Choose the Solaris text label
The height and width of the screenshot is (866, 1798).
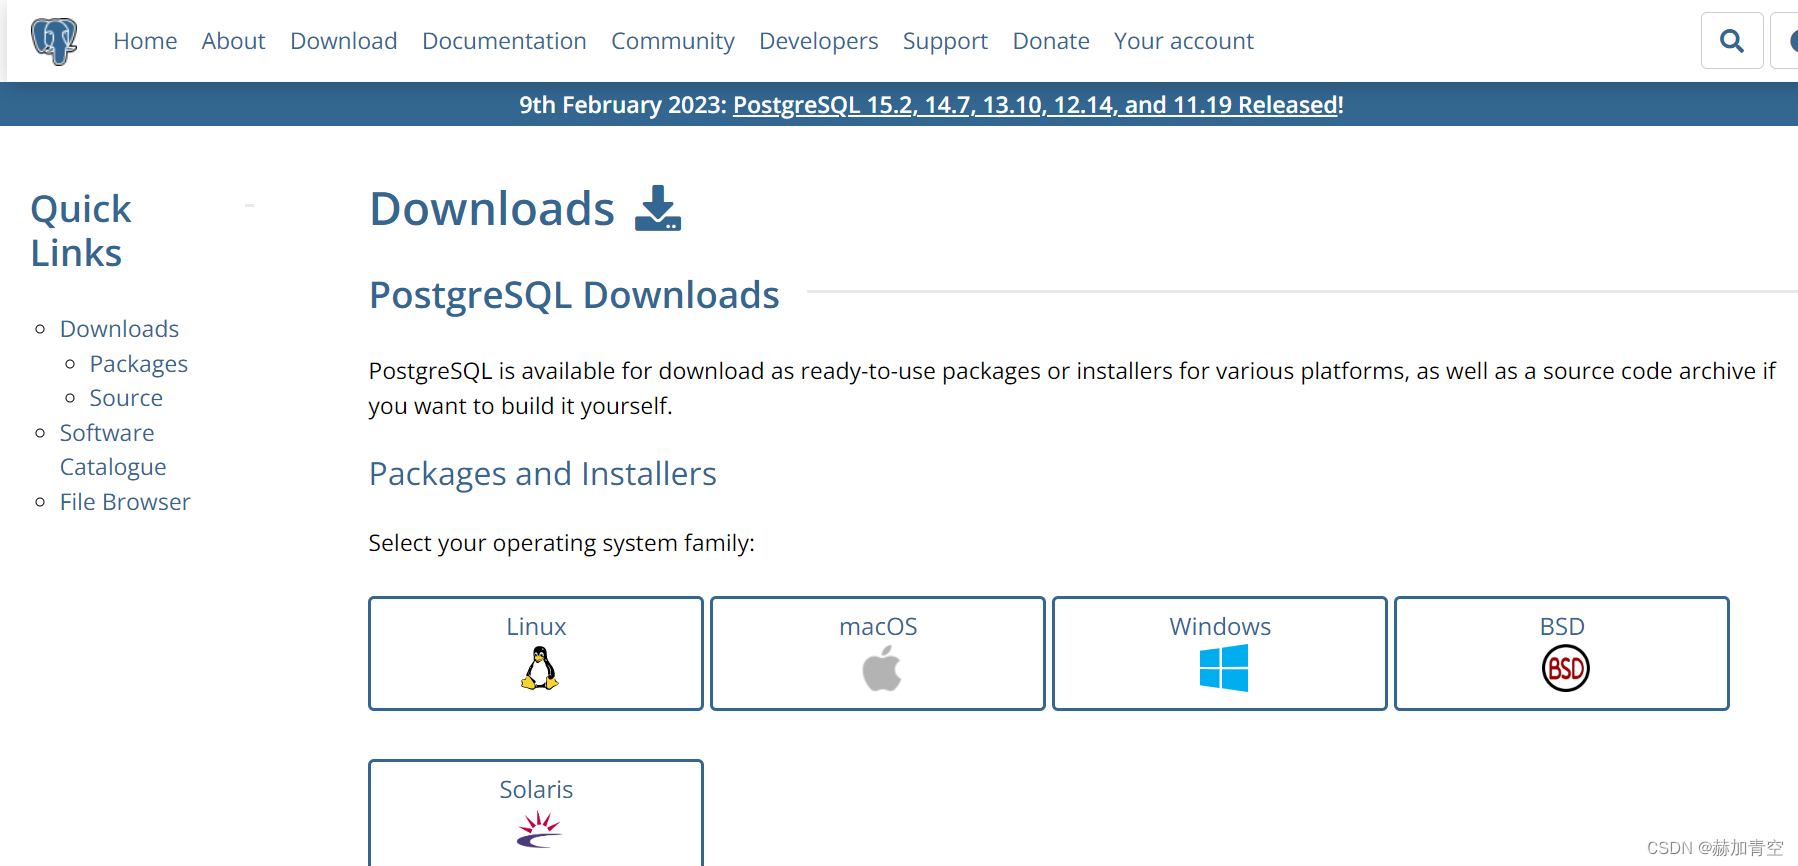536,790
